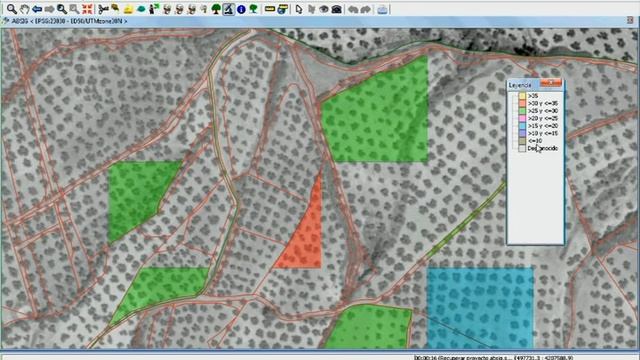Click the gray next-view arrow
The image size is (640, 360).
click(49, 9)
